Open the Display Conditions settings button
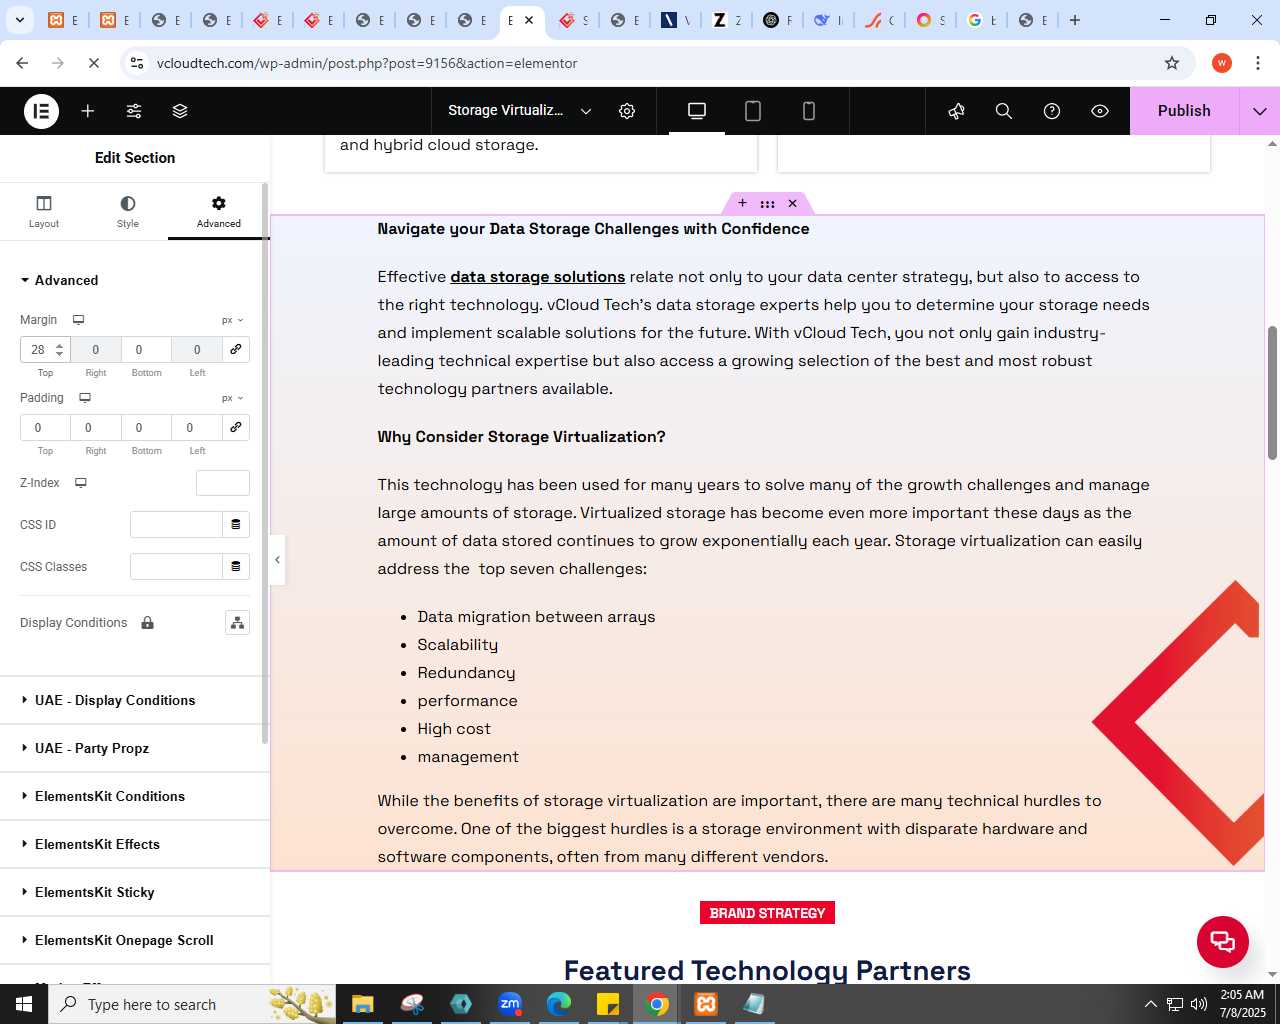Viewport: 1280px width, 1024px height. (x=237, y=623)
